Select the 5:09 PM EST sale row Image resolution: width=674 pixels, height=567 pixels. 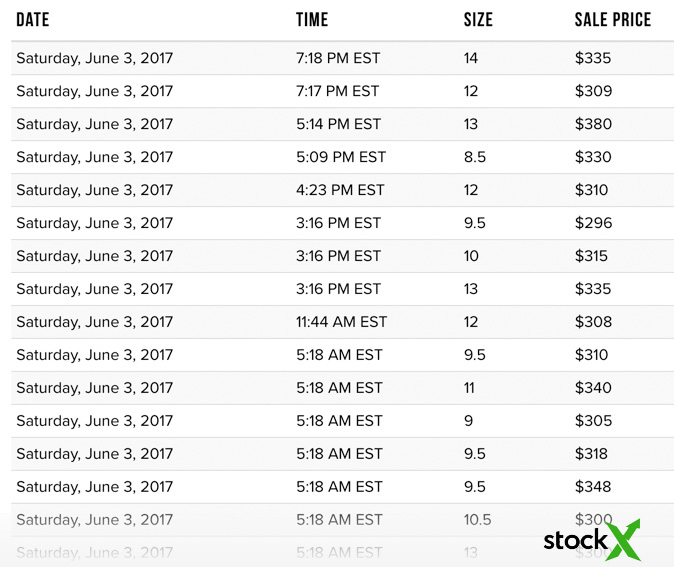[x=341, y=157]
